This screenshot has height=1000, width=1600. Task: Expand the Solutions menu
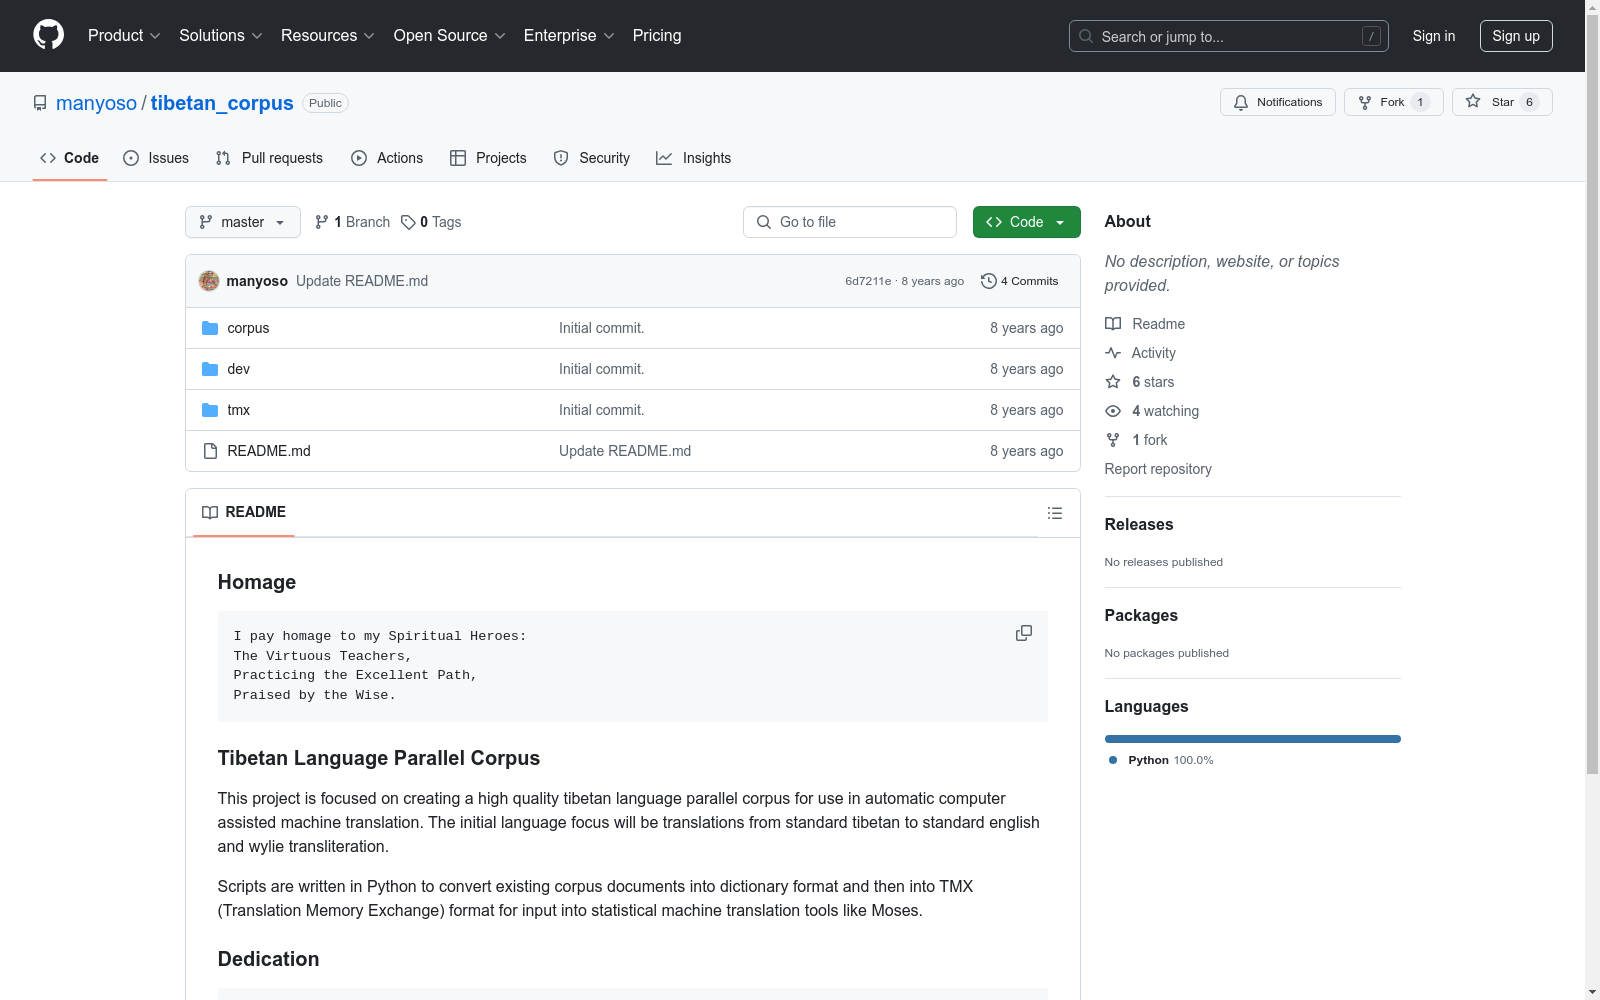221,35
